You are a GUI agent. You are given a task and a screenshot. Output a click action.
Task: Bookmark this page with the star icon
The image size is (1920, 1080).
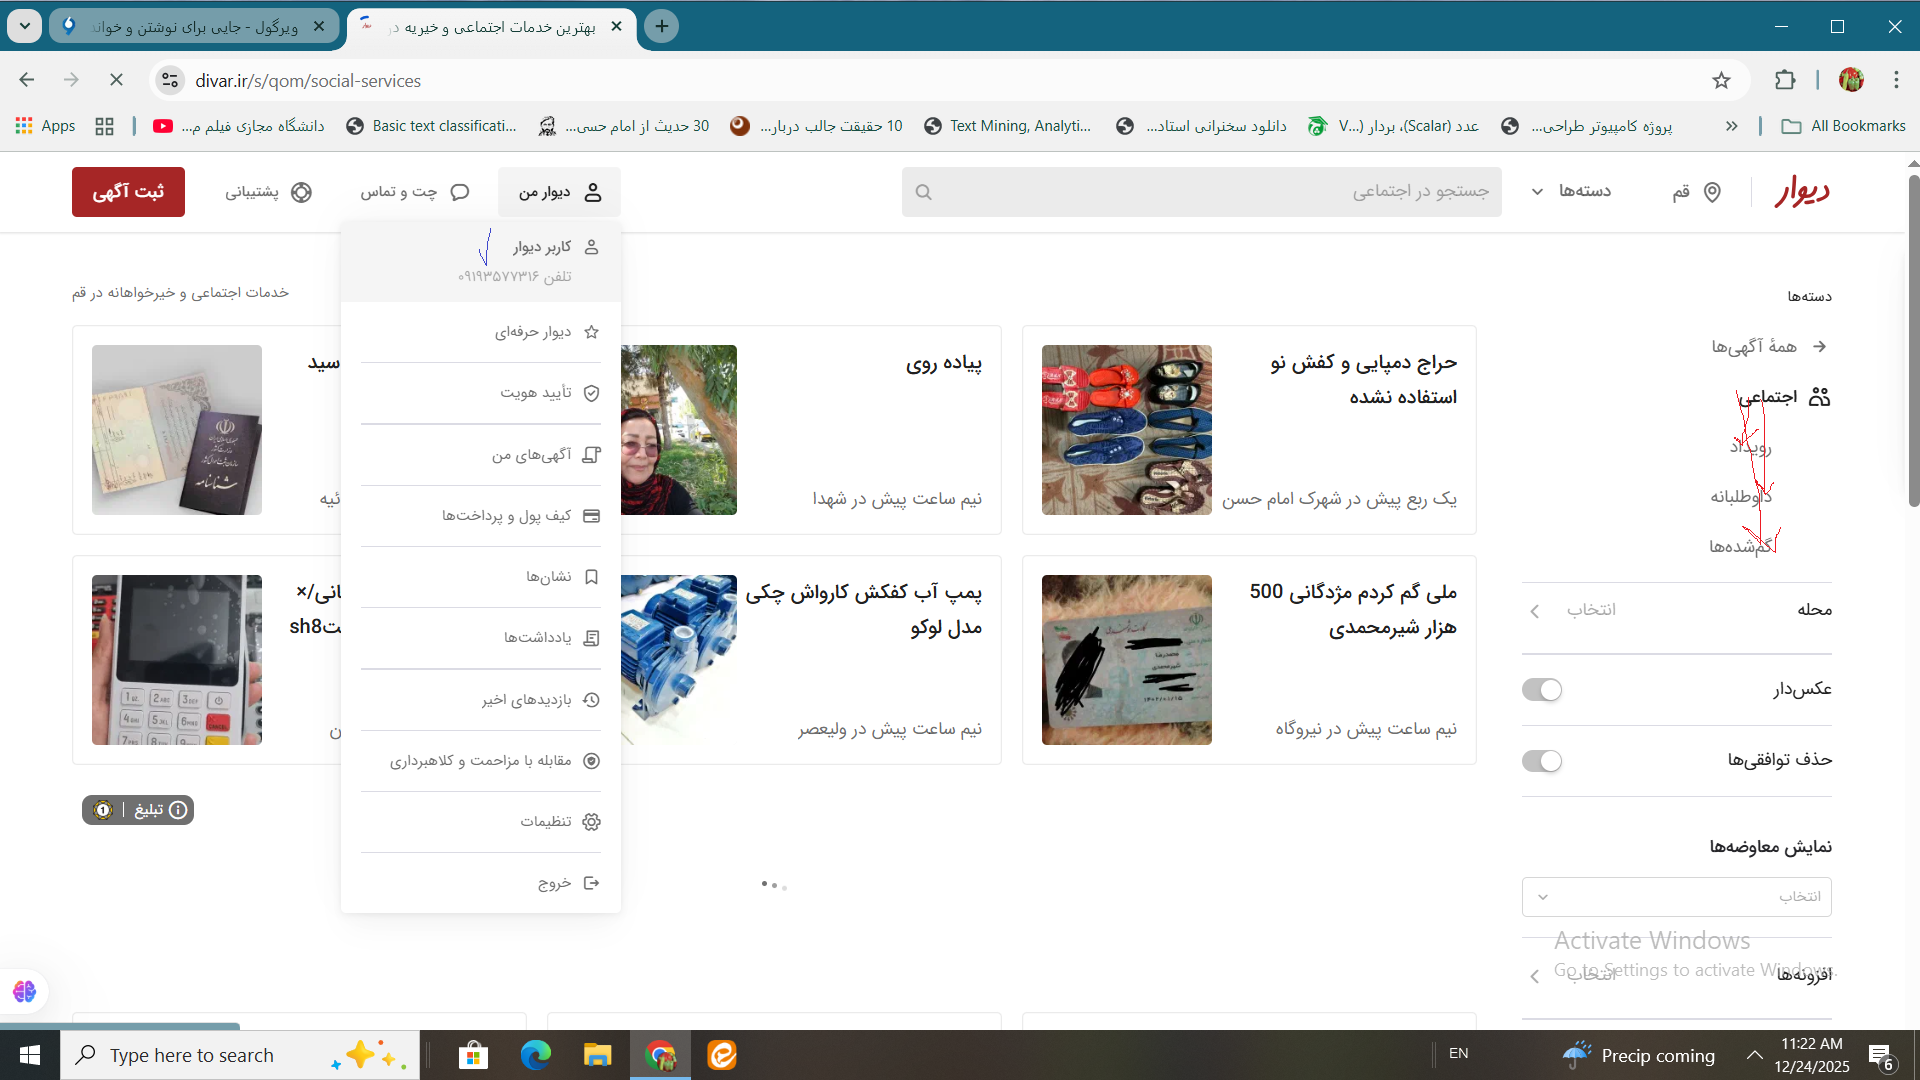(1720, 80)
